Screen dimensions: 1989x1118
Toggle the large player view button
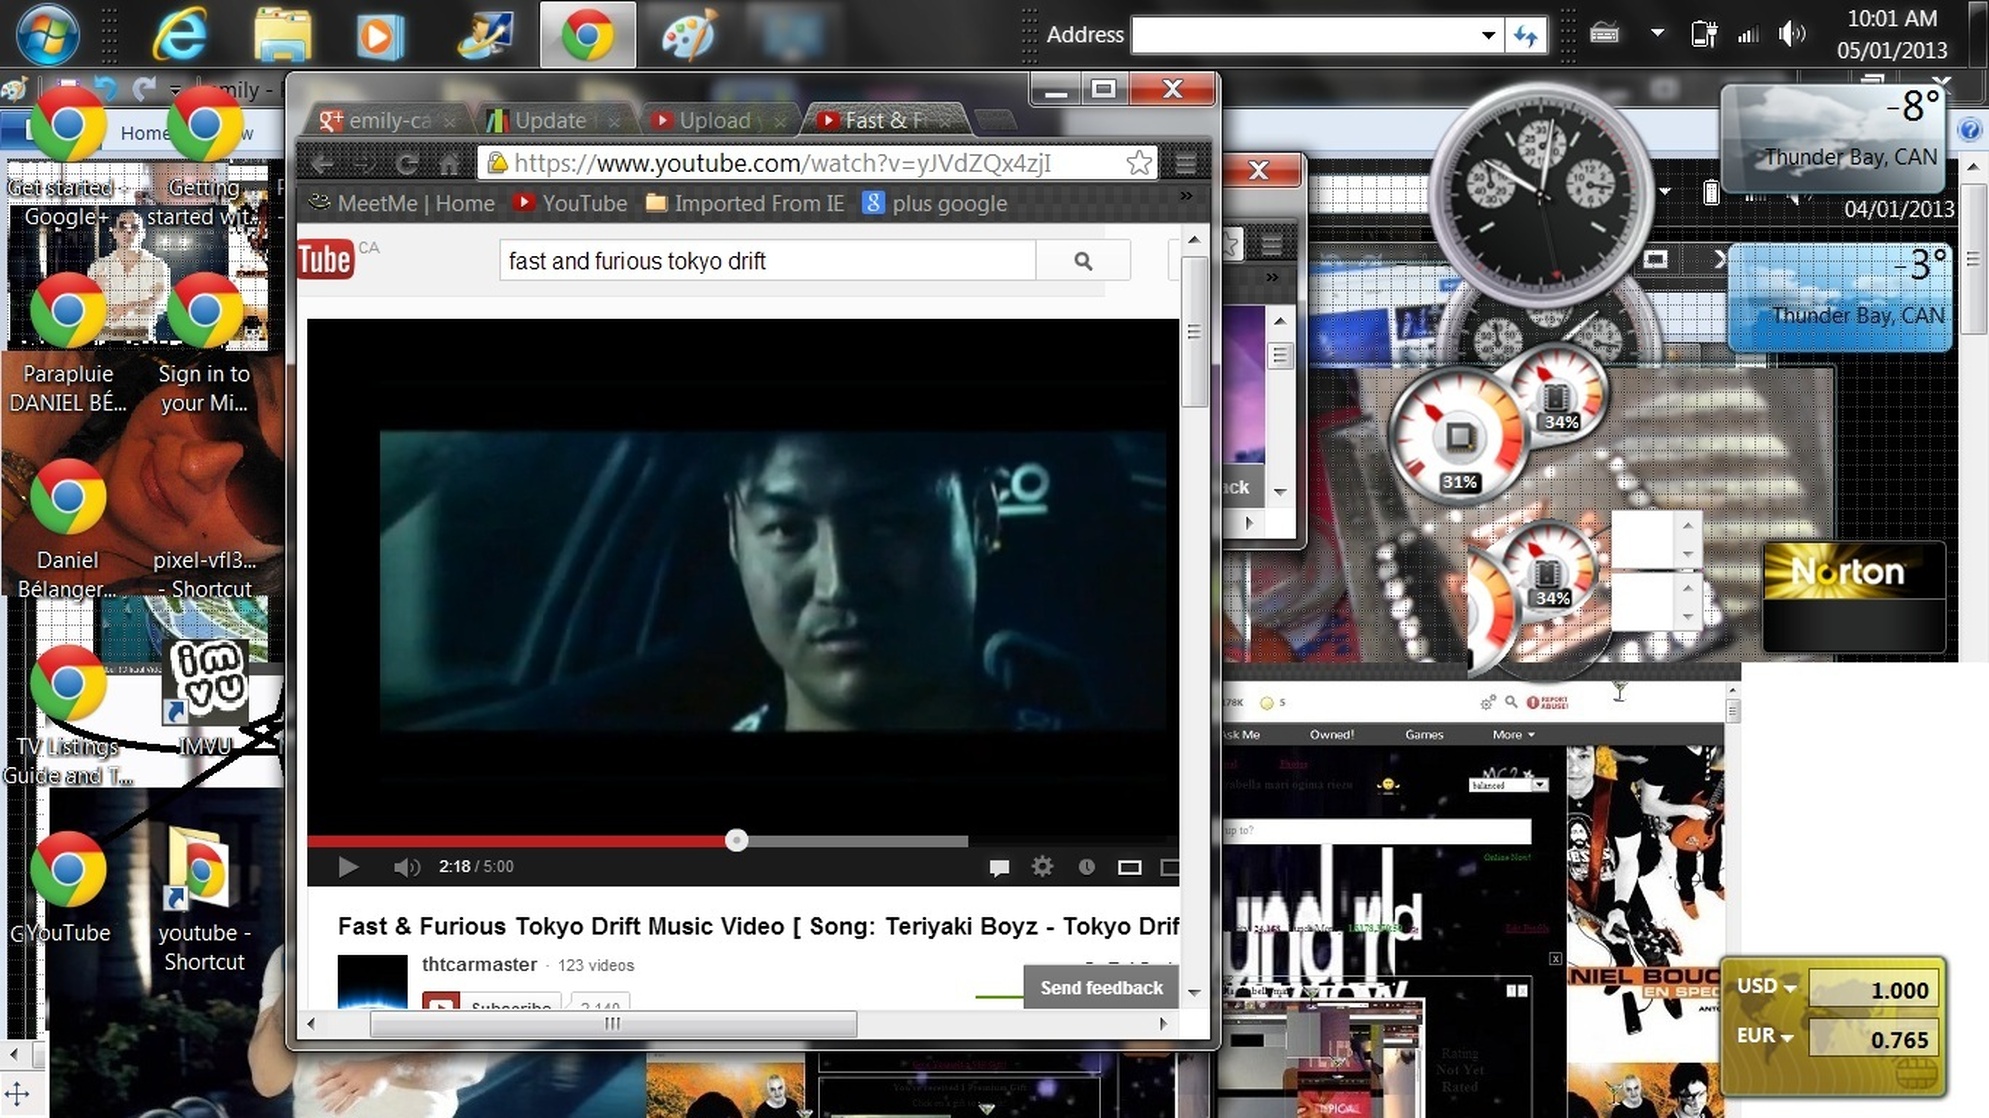pyautogui.click(x=1130, y=867)
